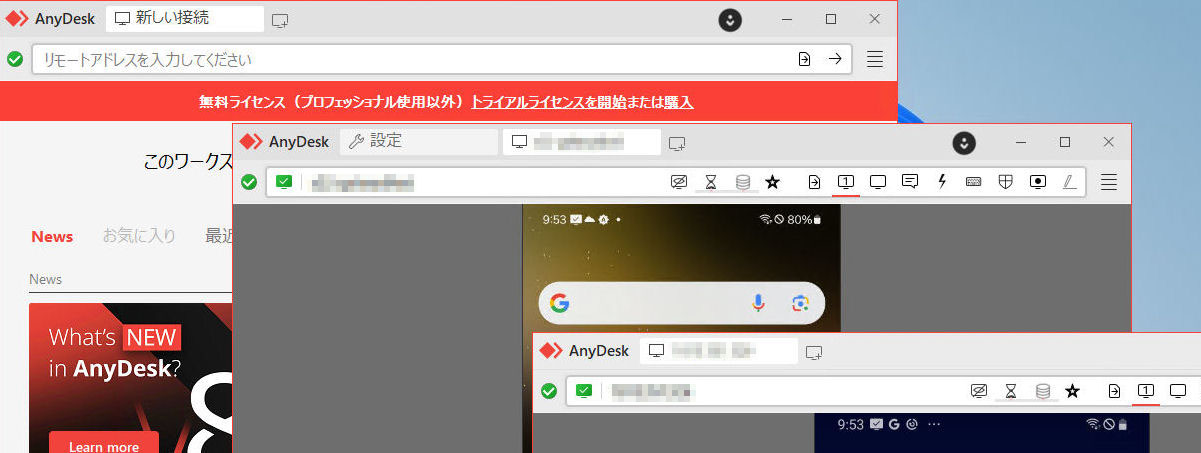Open the トライアルライセンスを開始 link
This screenshot has width=1201, height=453.
[x=549, y=102]
